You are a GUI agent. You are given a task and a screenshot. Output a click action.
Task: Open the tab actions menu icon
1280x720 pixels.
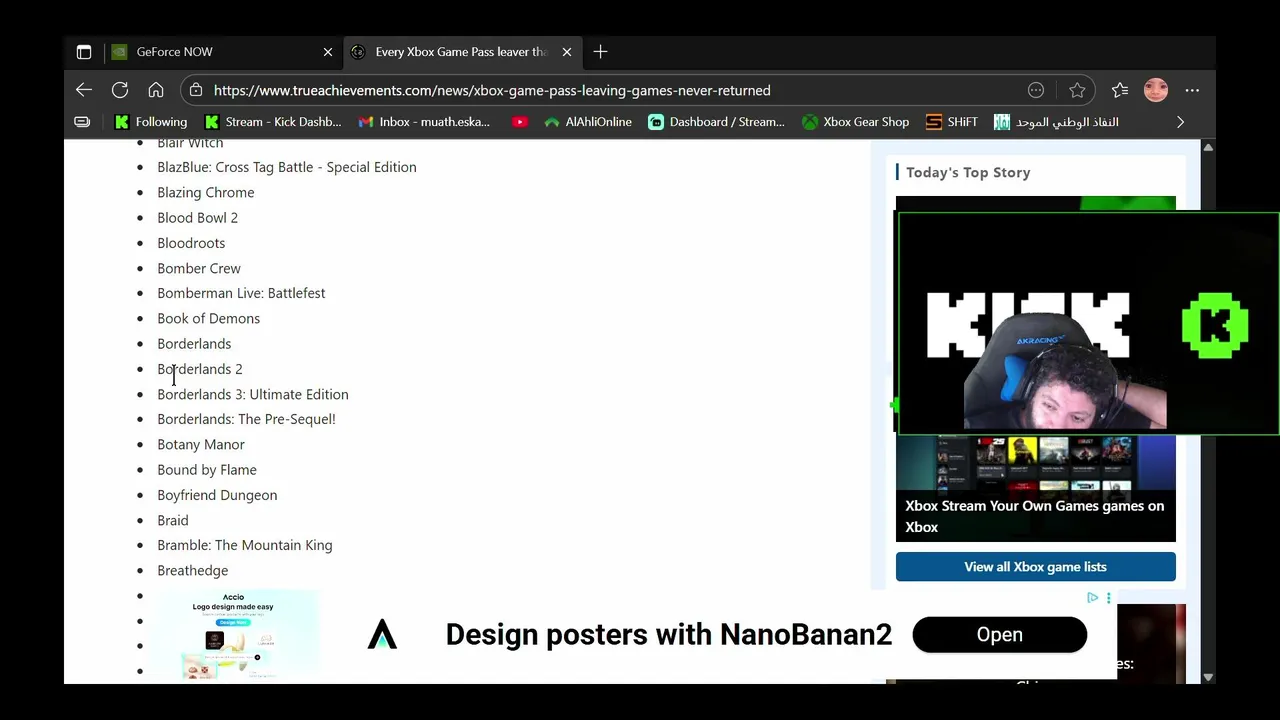(84, 52)
